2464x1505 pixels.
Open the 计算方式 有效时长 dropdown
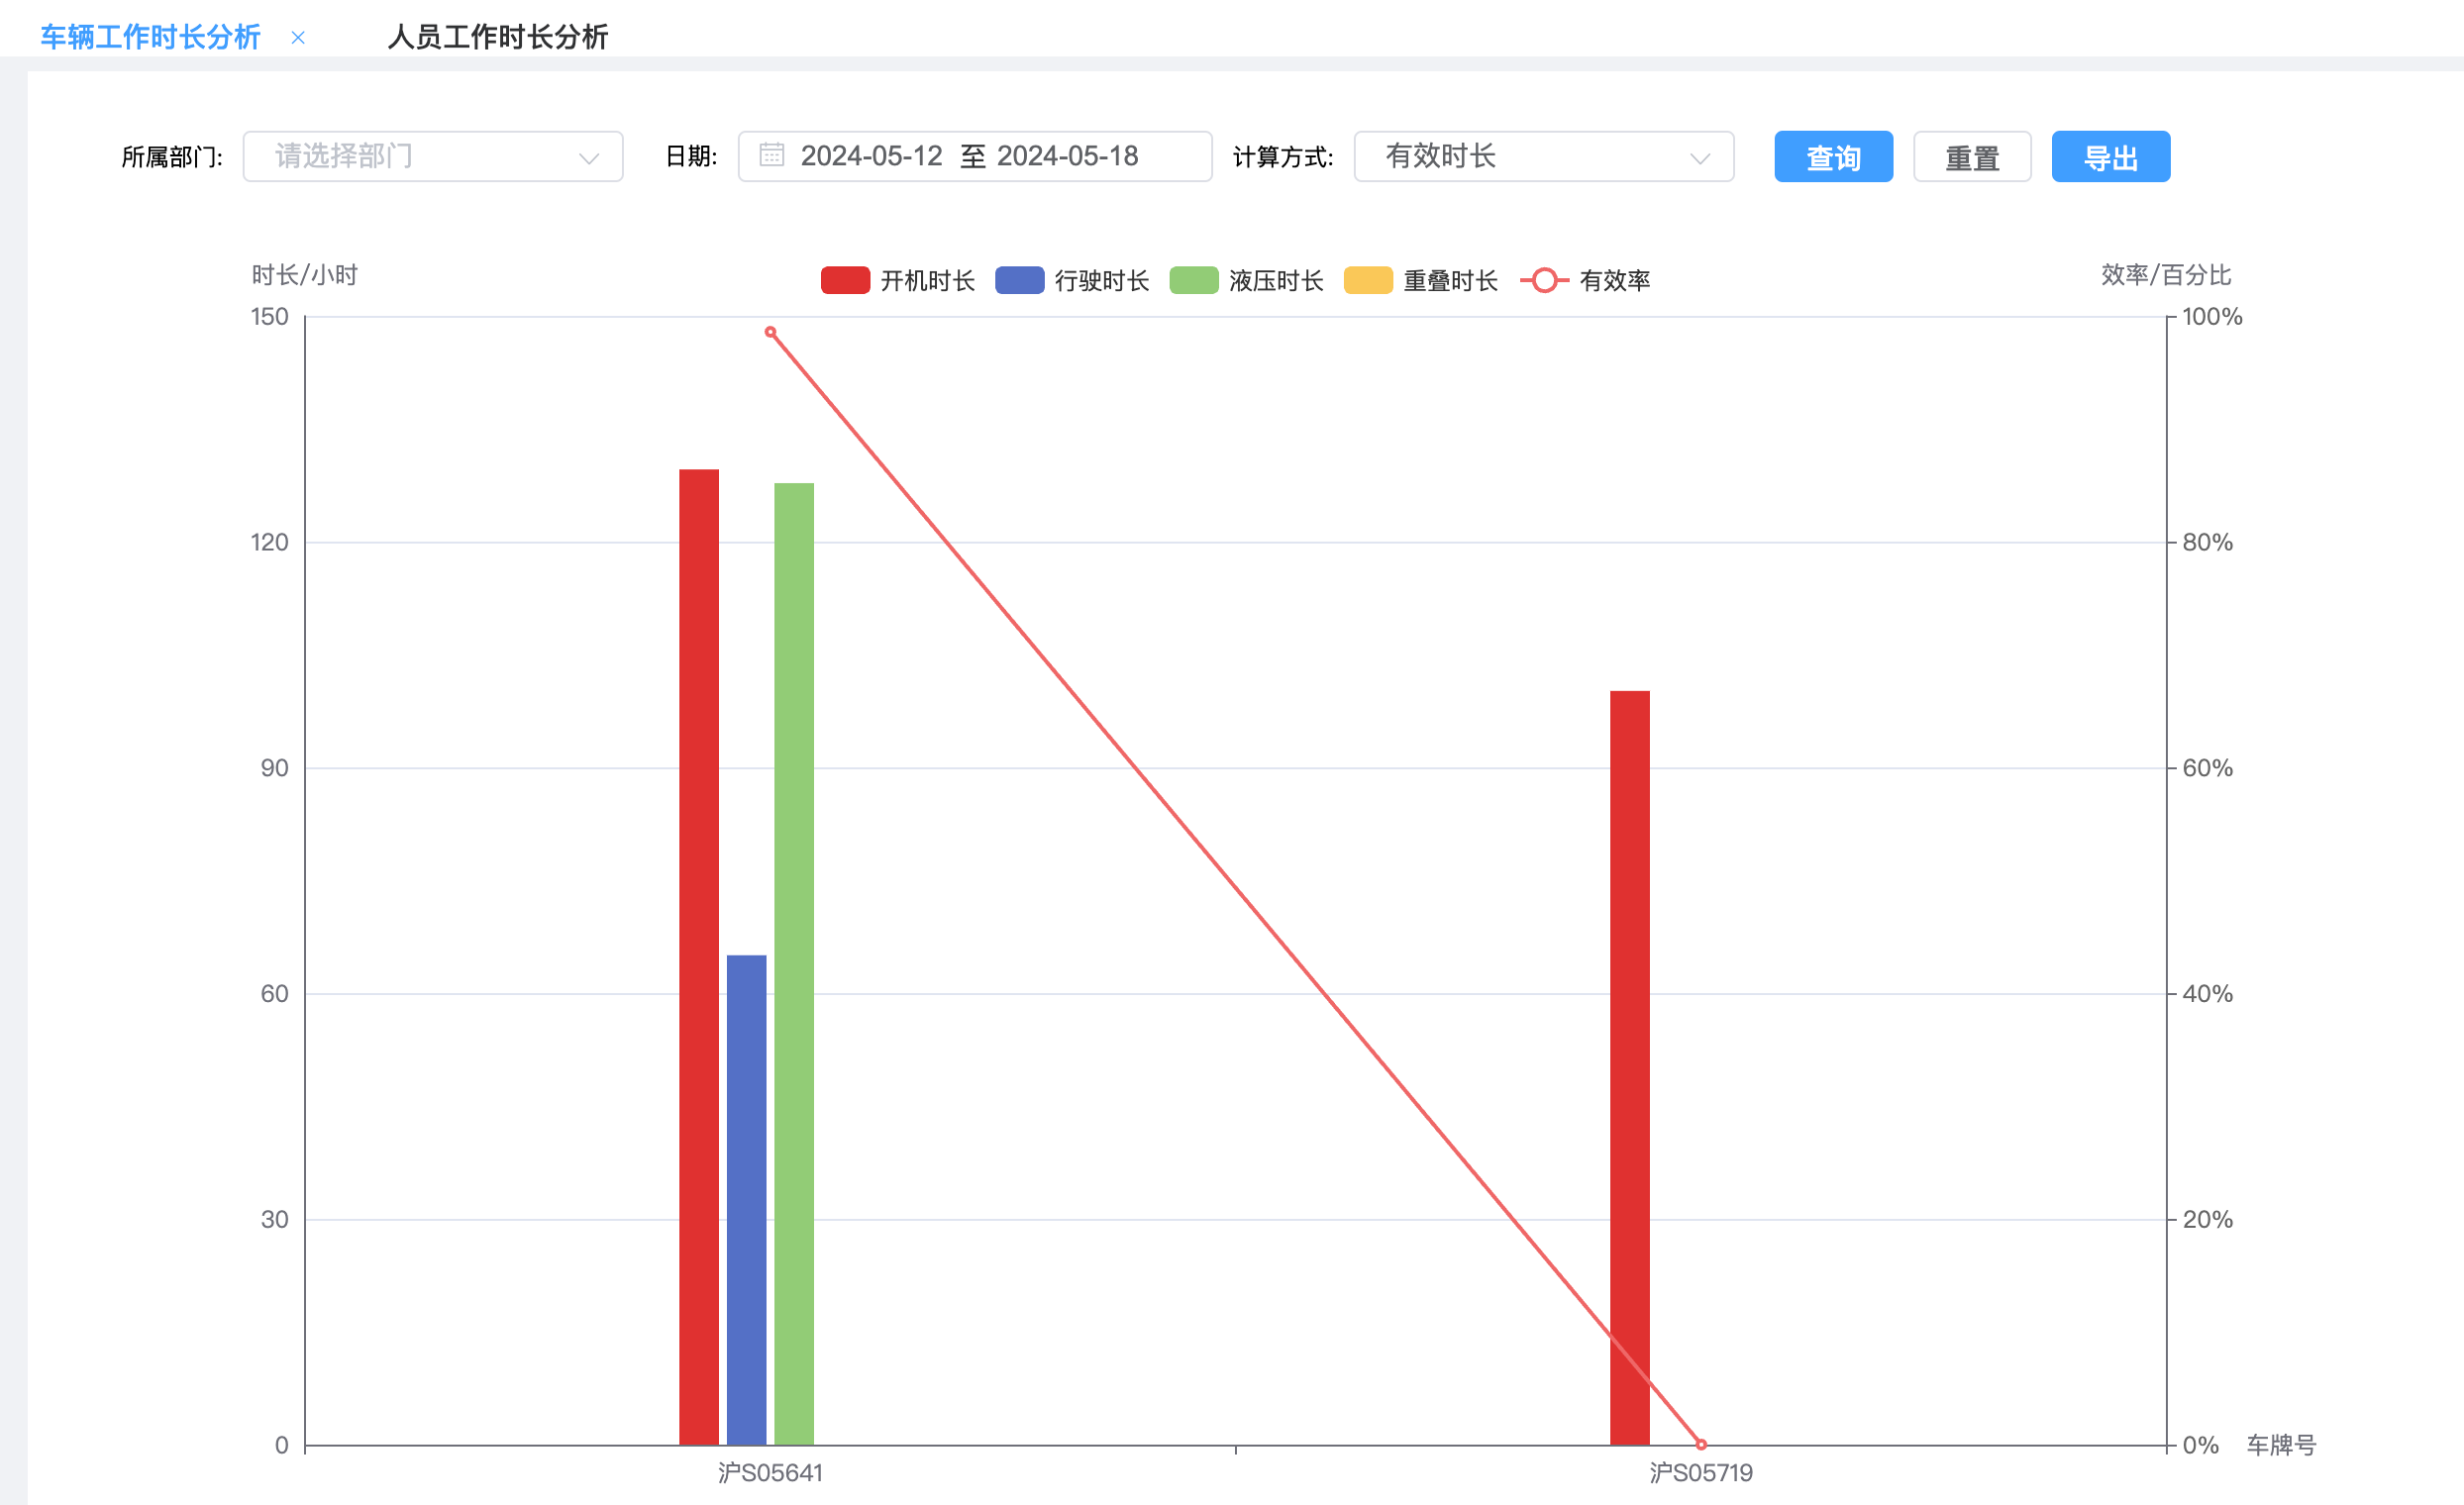click(1543, 156)
